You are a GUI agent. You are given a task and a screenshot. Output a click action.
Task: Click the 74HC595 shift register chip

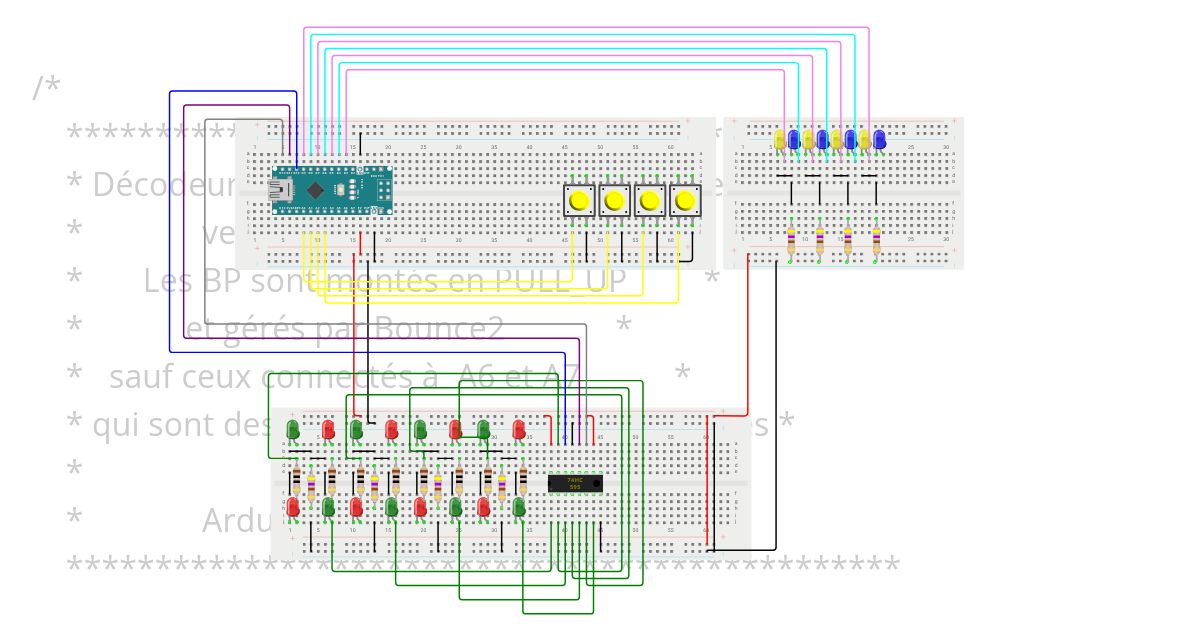[x=575, y=483]
